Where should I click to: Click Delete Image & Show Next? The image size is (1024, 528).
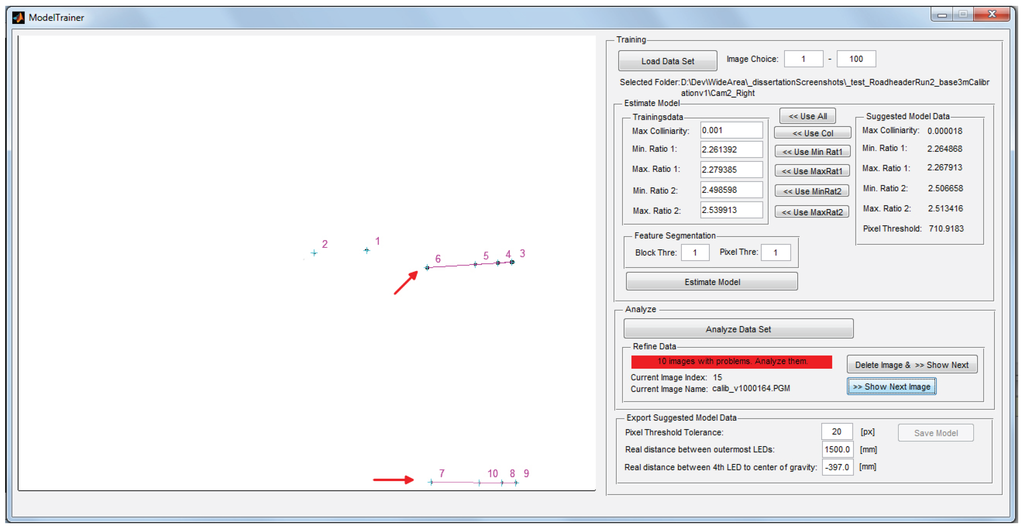point(912,364)
